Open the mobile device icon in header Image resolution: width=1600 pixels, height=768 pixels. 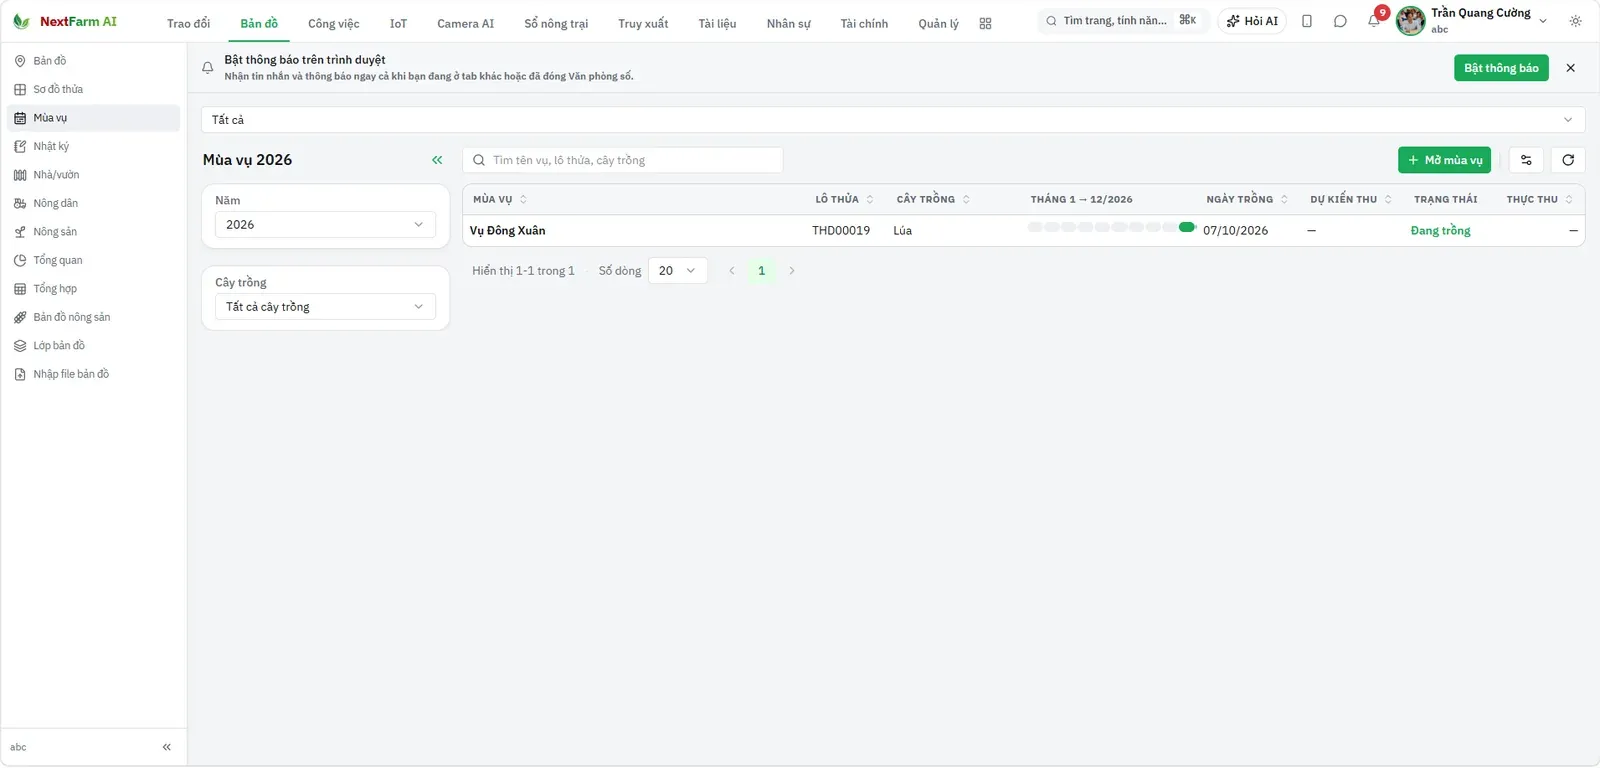tap(1307, 21)
